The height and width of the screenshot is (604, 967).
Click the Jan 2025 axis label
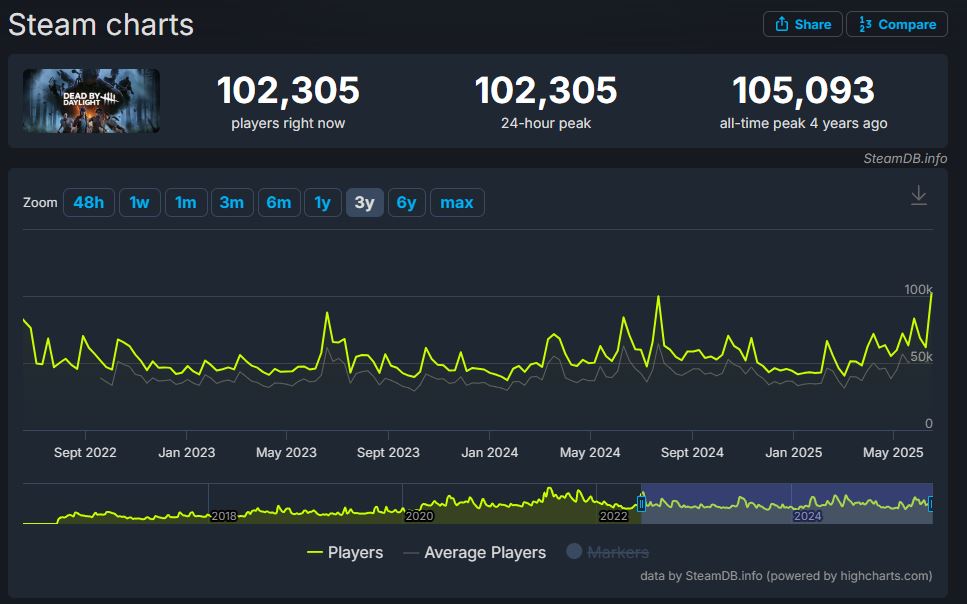794,452
